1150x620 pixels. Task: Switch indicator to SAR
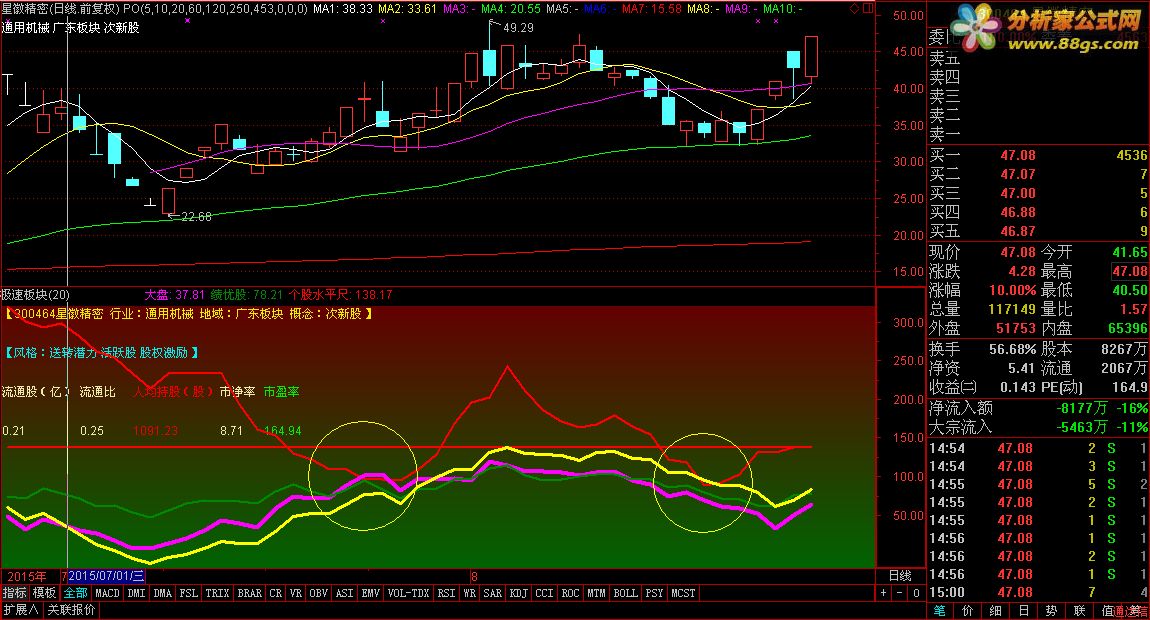pyautogui.click(x=493, y=593)
